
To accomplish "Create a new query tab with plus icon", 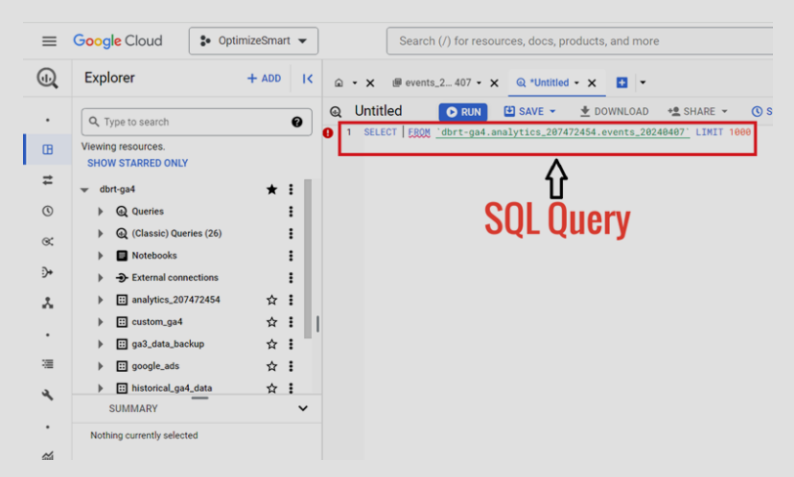I will [622, 83].
